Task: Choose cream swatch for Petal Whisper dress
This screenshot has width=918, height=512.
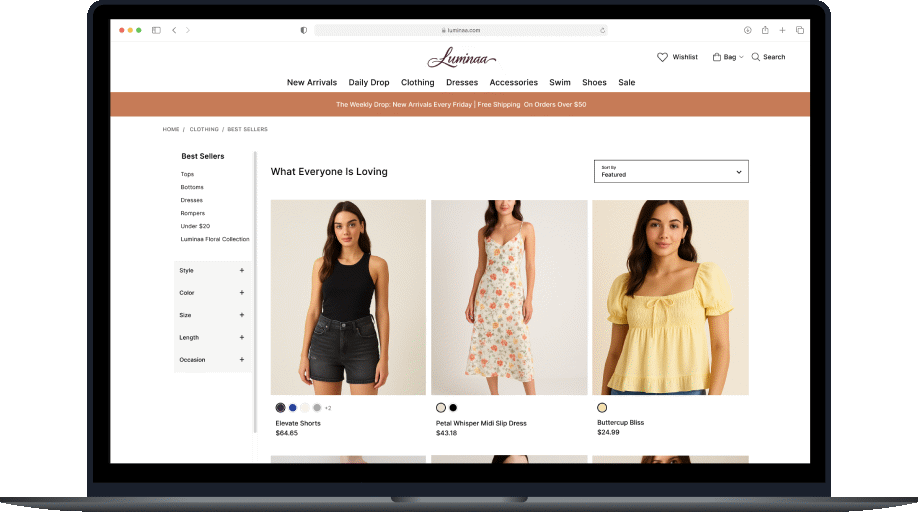Action: [x=441, y=408]
